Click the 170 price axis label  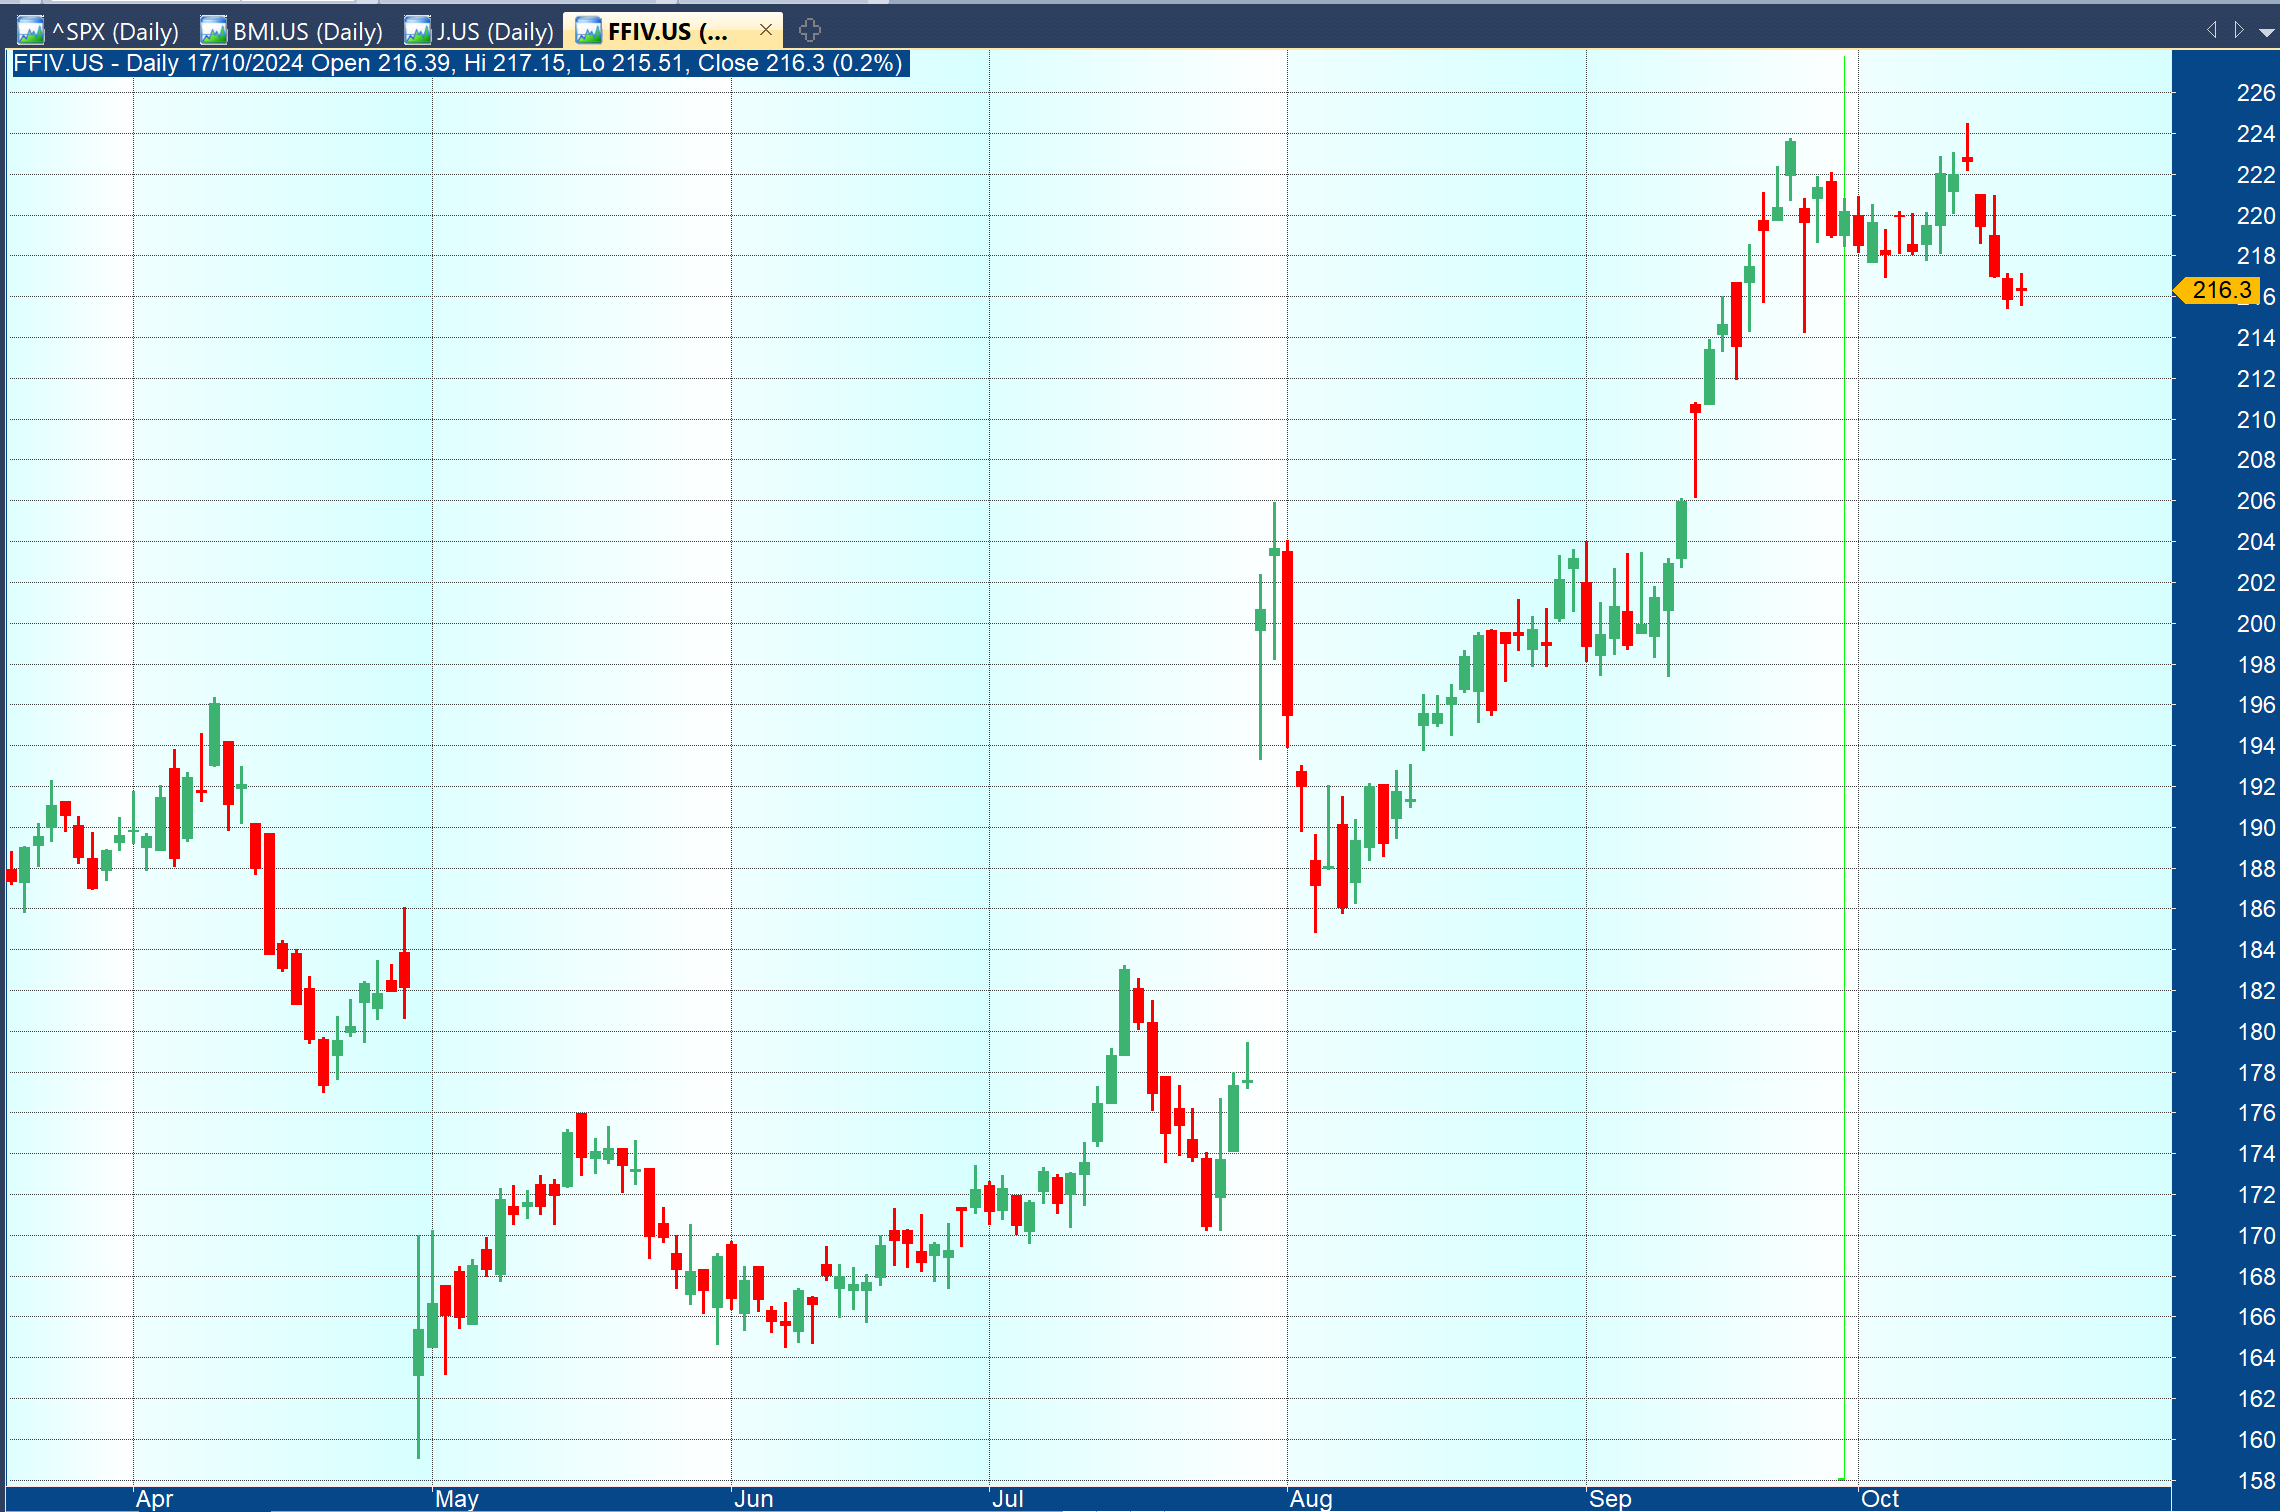pyautogui.click(x=2255, y=1236)
